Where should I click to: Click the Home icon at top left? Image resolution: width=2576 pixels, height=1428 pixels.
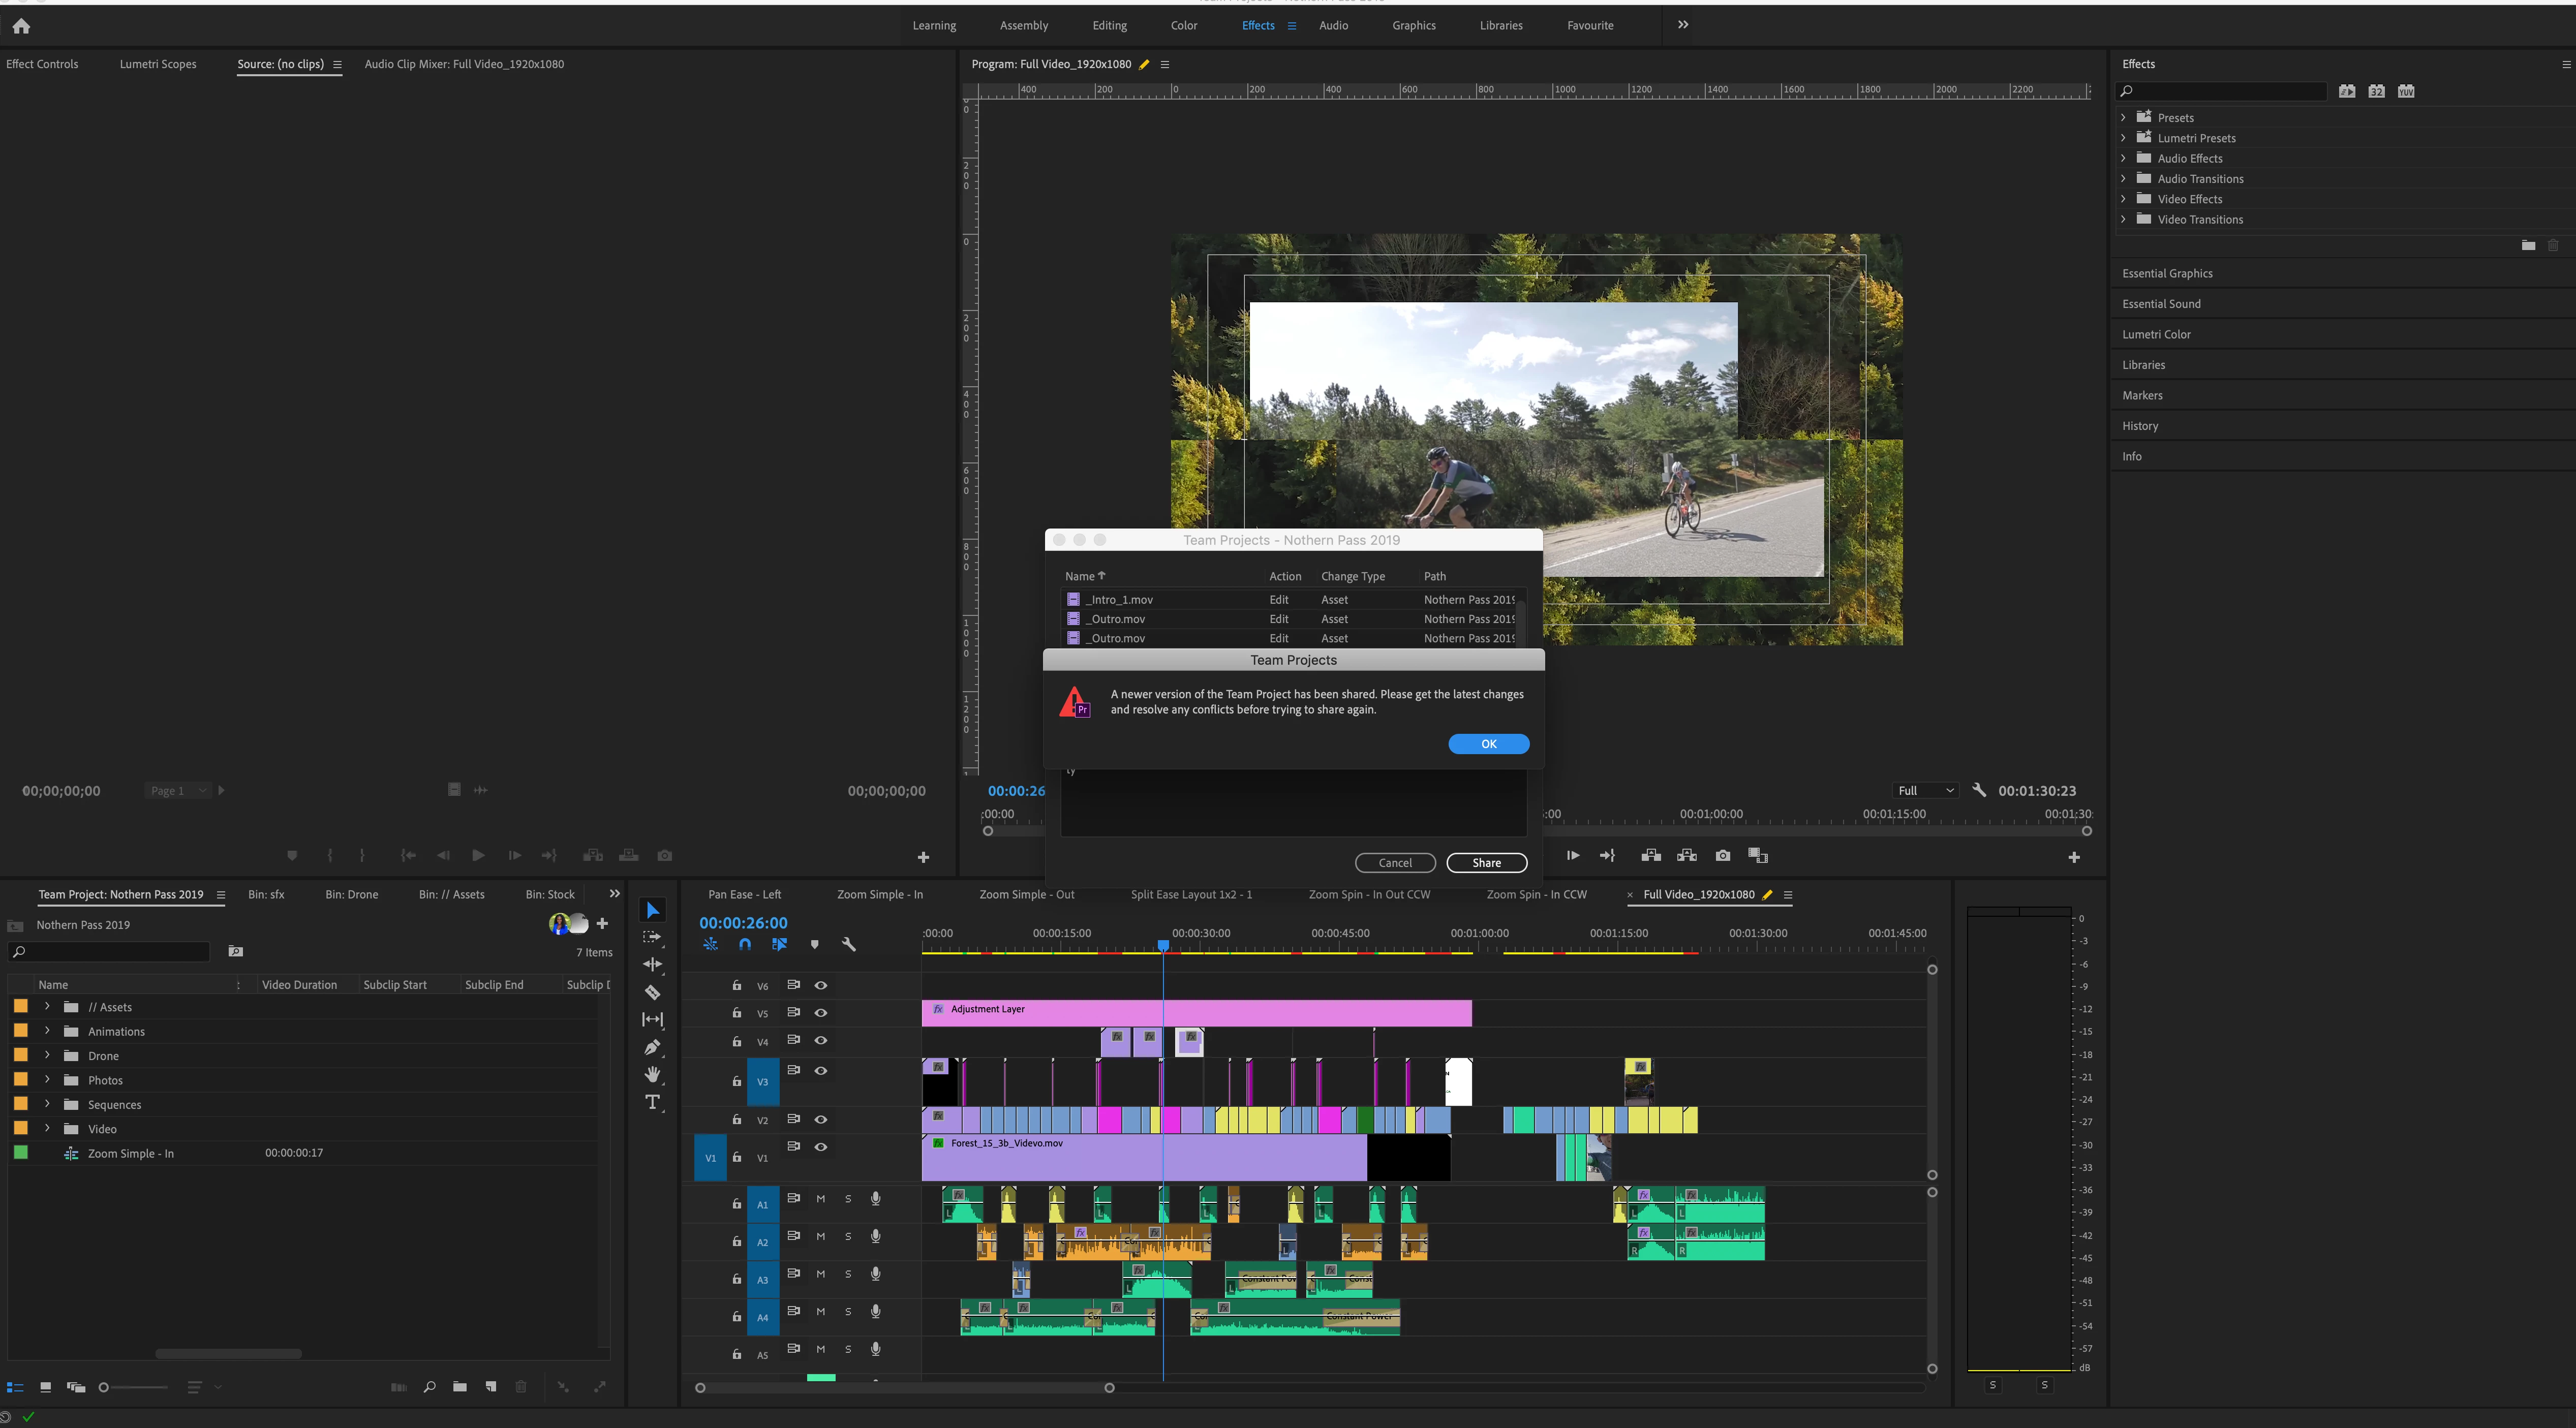[x=21, y=26]
